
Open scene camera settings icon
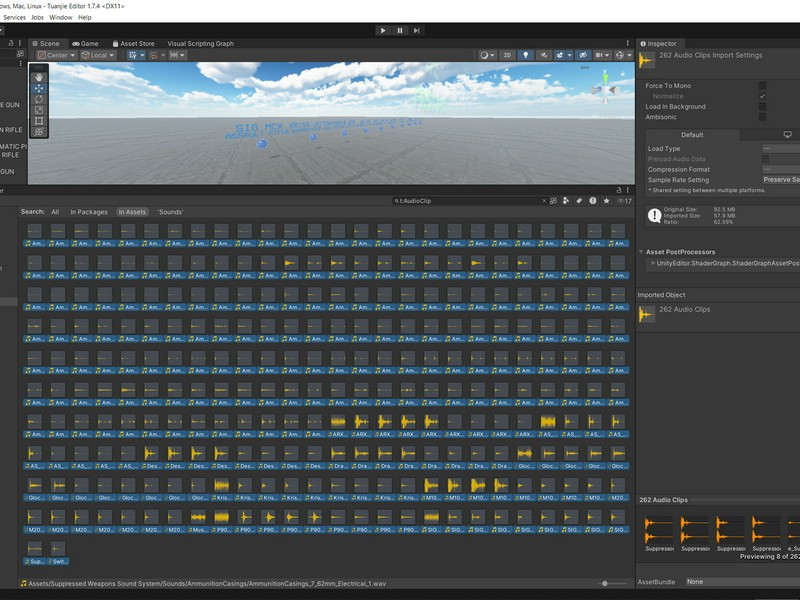pyautogui.click(x=602, y=55)
